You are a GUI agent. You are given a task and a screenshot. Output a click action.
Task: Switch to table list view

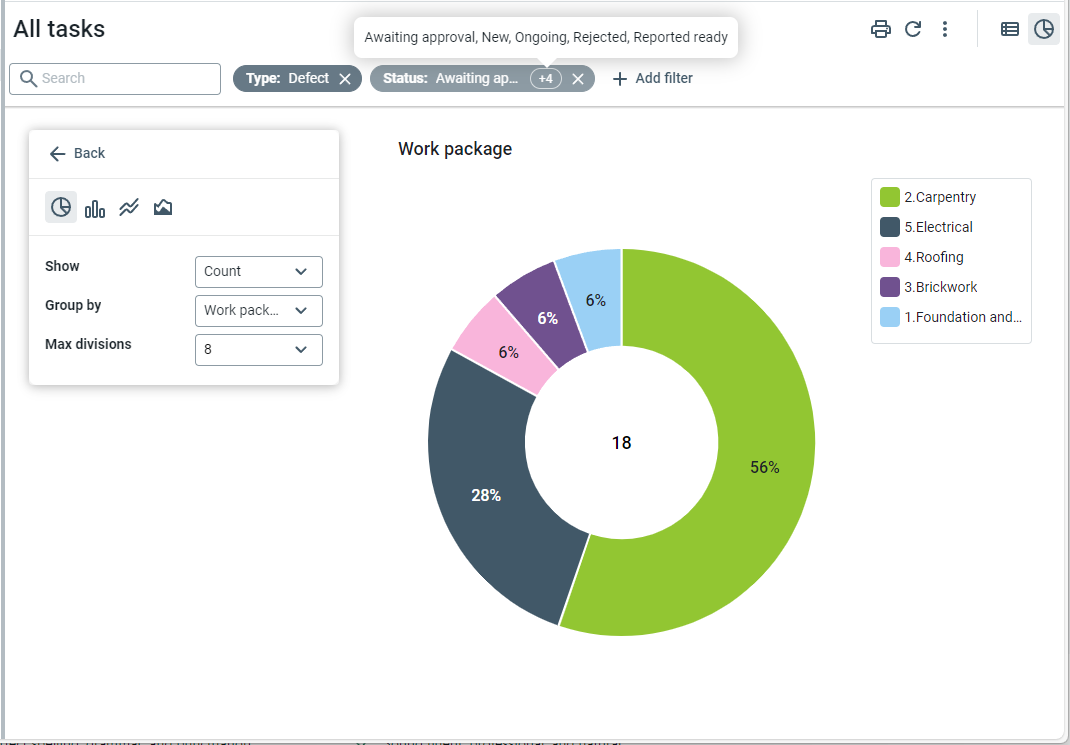click(x=1010, y=29)
